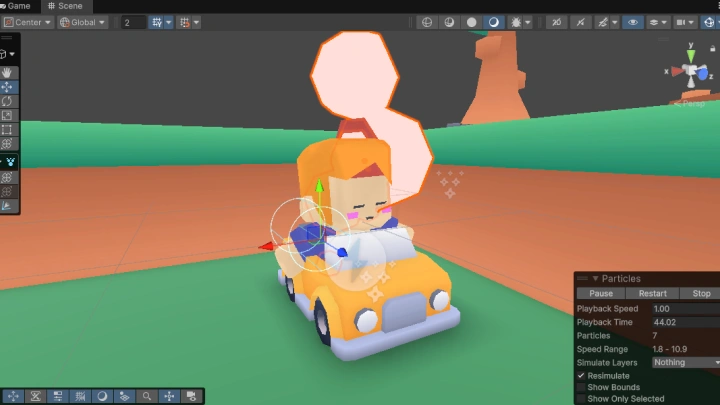
Task: Open the draw mode cube dropdown
Action: [7, 54]
